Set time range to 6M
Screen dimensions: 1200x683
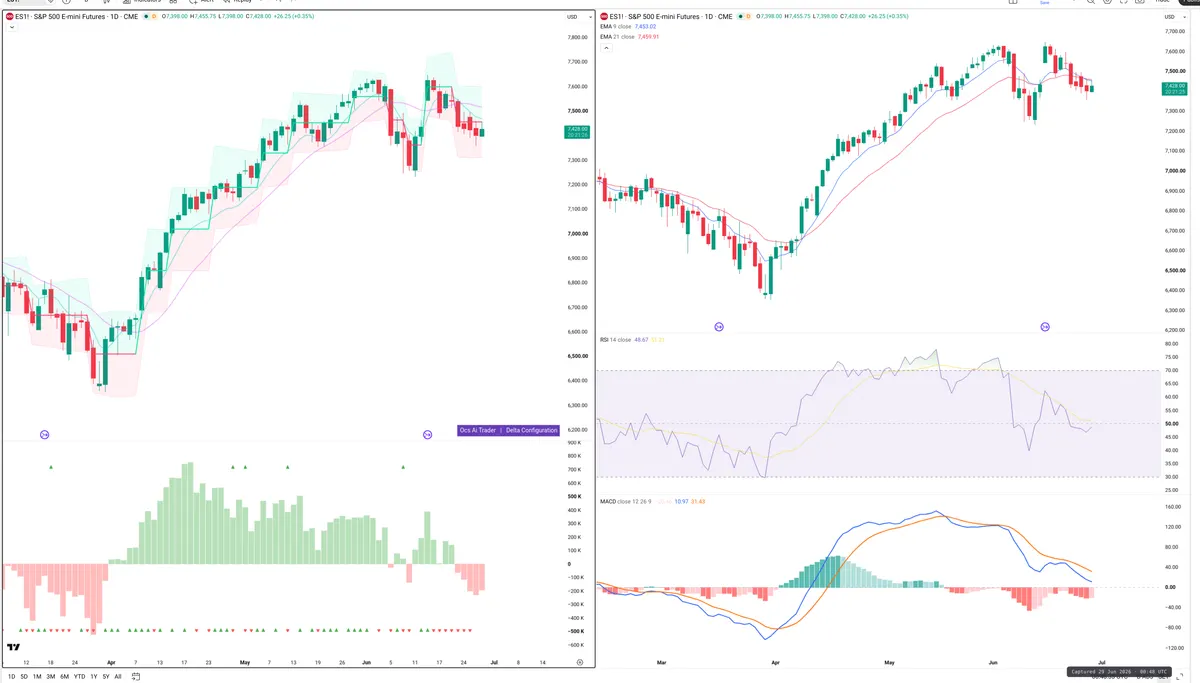click(65, 677)
